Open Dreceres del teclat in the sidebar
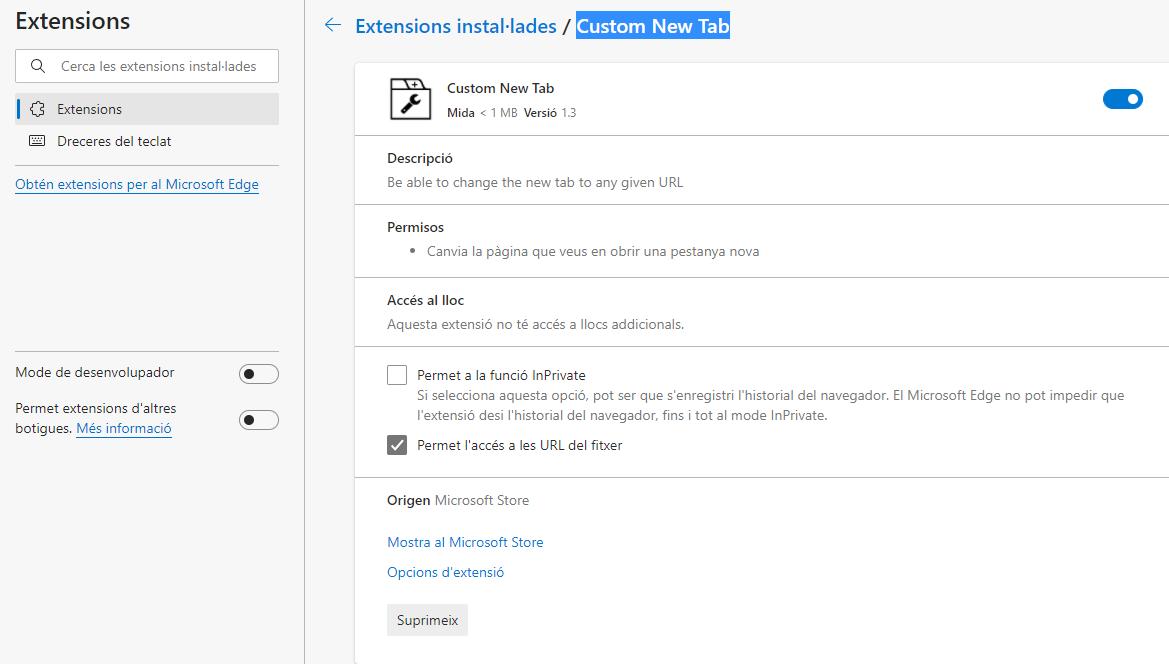The width and height of the screenshot is (1169, 664). 147,141
